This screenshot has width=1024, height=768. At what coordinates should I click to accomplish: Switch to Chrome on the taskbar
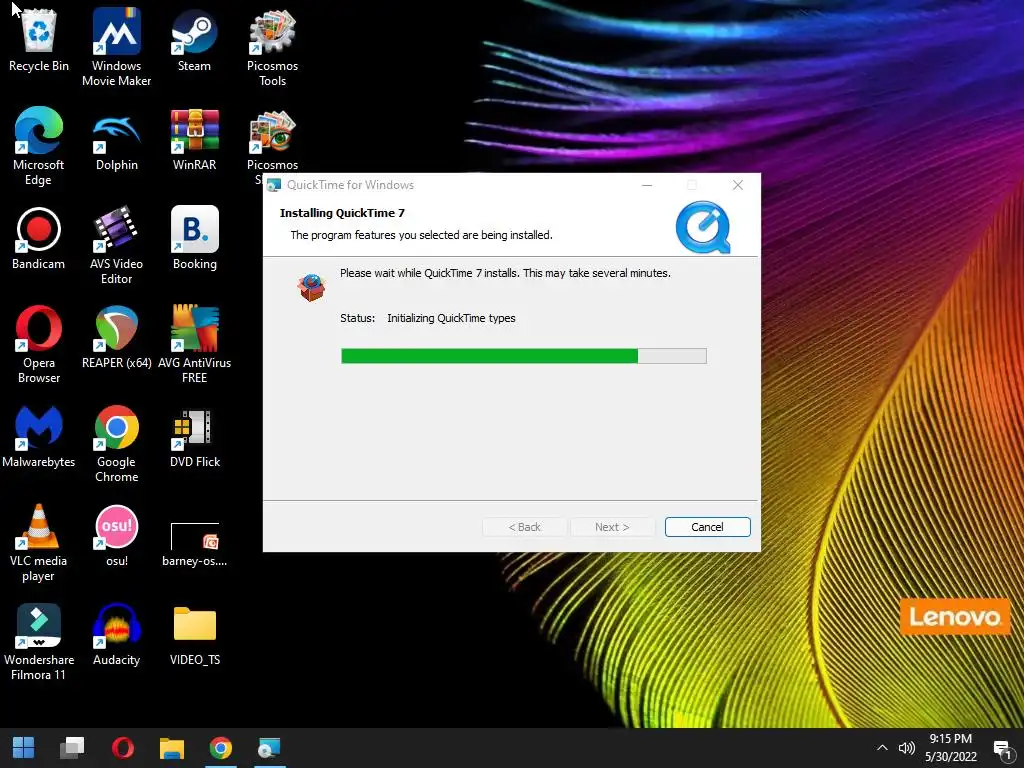point(221,748)
